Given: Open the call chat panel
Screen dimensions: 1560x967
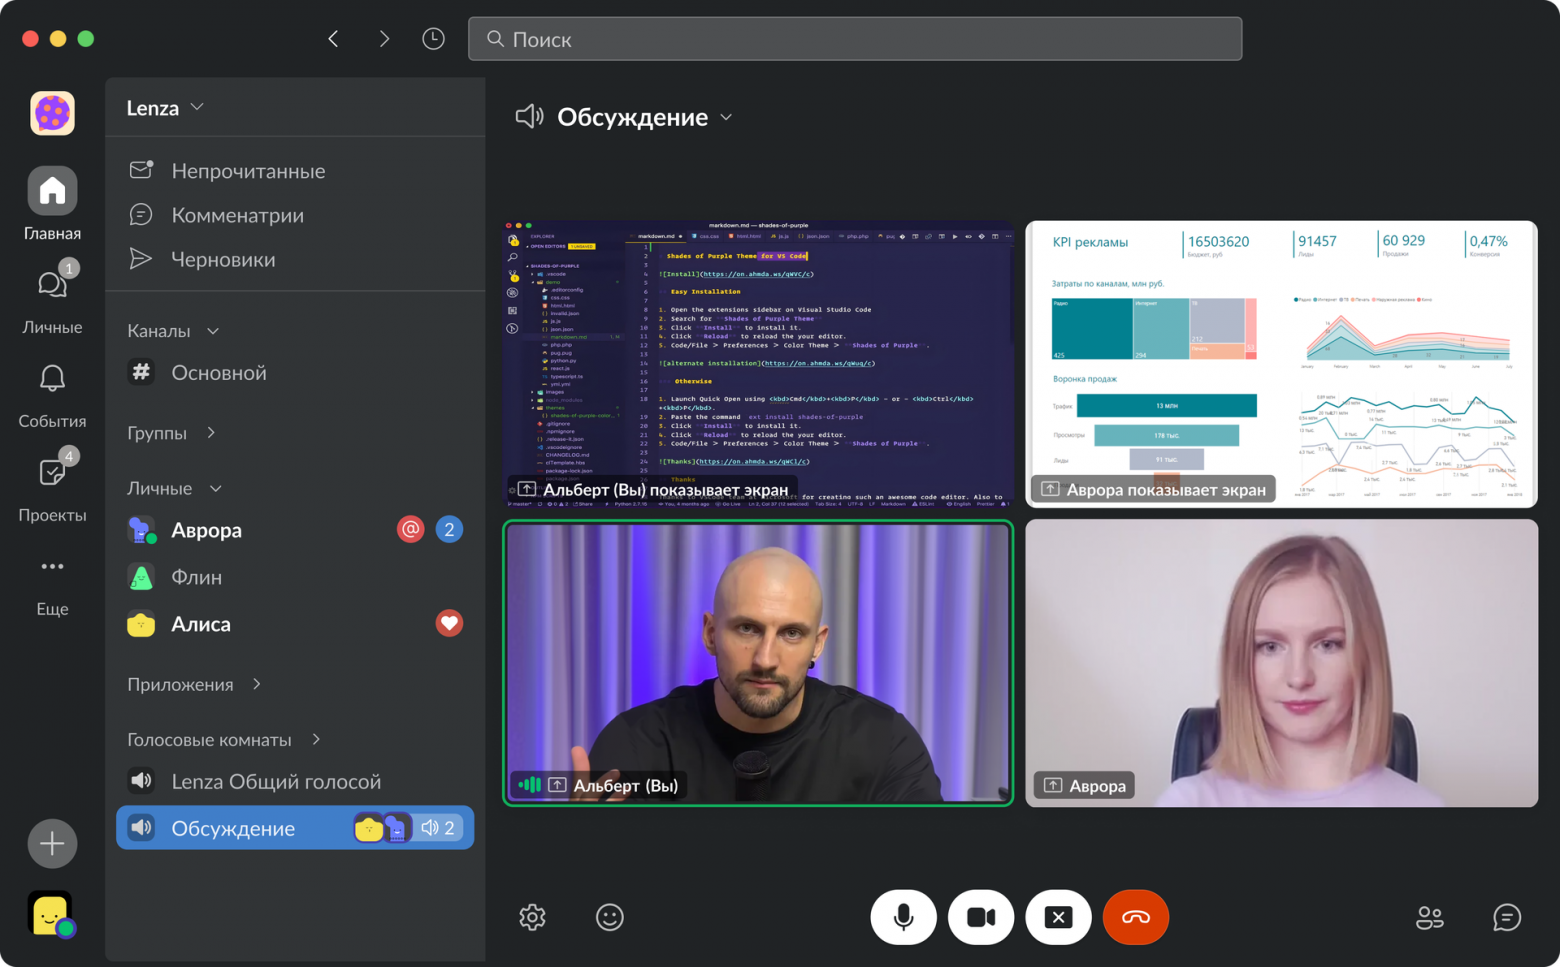Looking at the screenshot, I should [x=1506, y=917].
